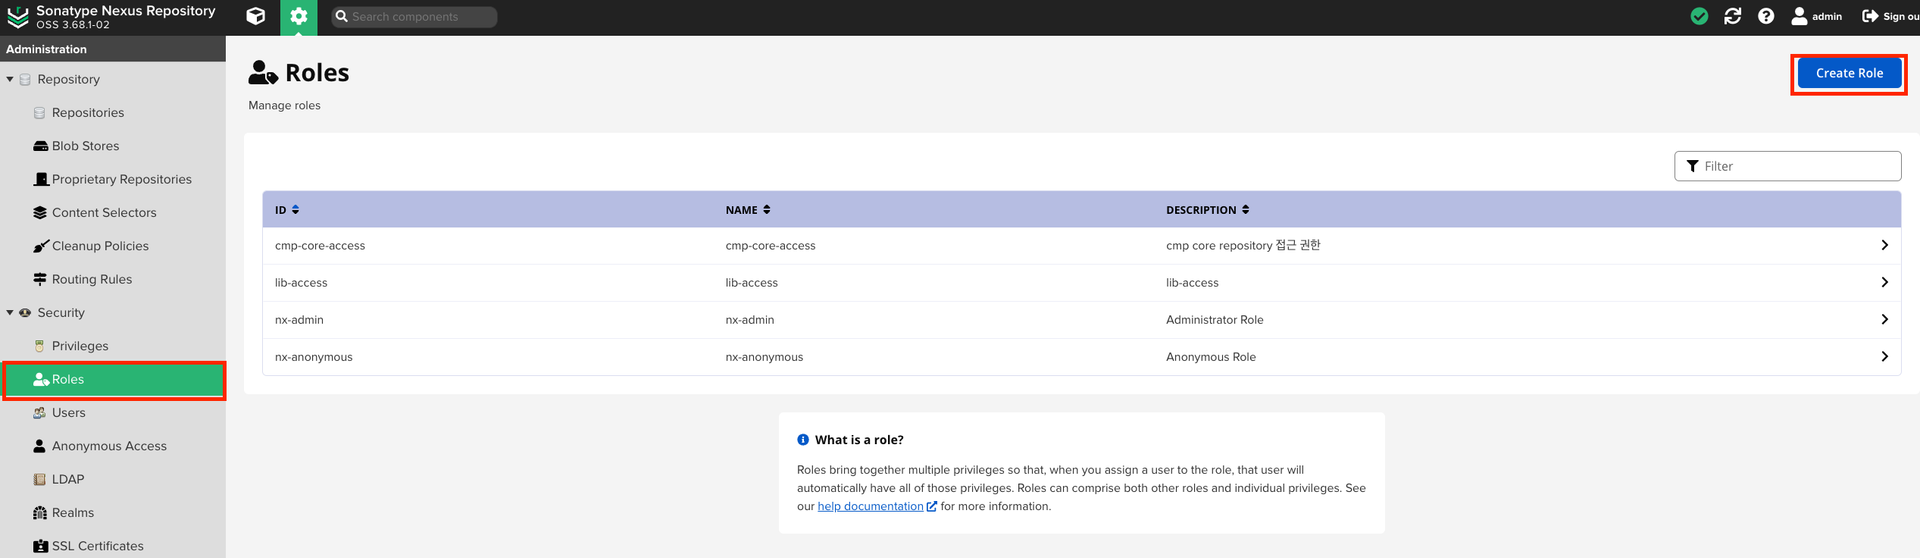The image size is (1920, 558).
Task: Select the nx-admin ID cell
Action: tap(299, 320)
